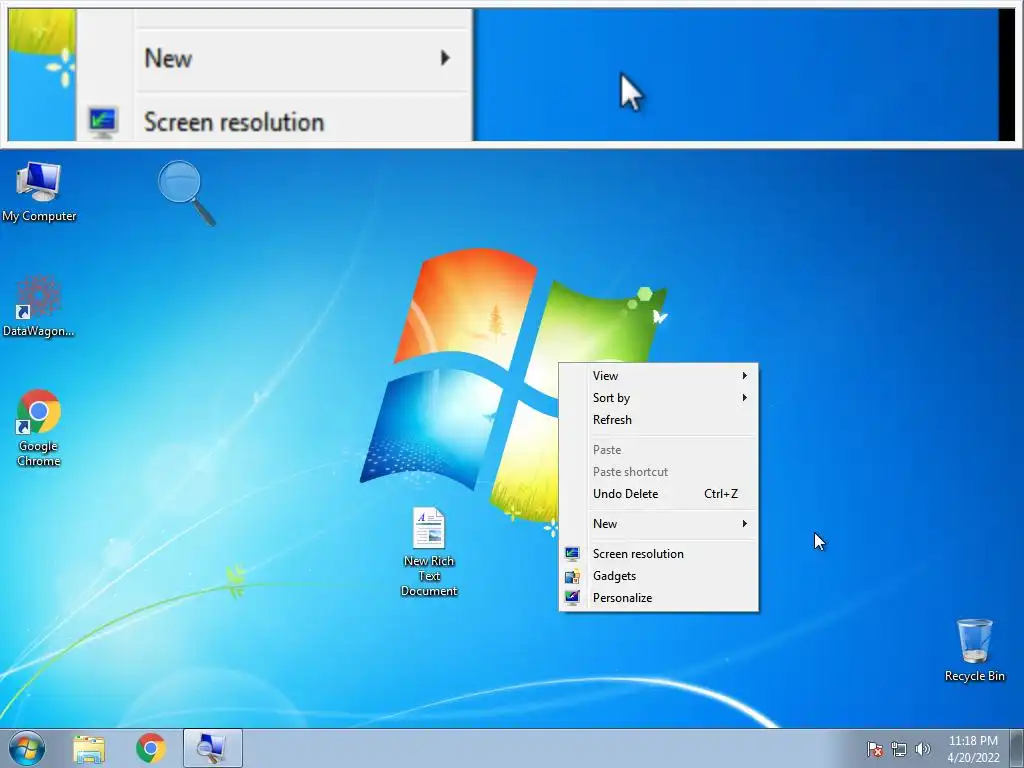Select the Recycle Bin icon
1024x768 pixels.
click(x=974, y=650)
